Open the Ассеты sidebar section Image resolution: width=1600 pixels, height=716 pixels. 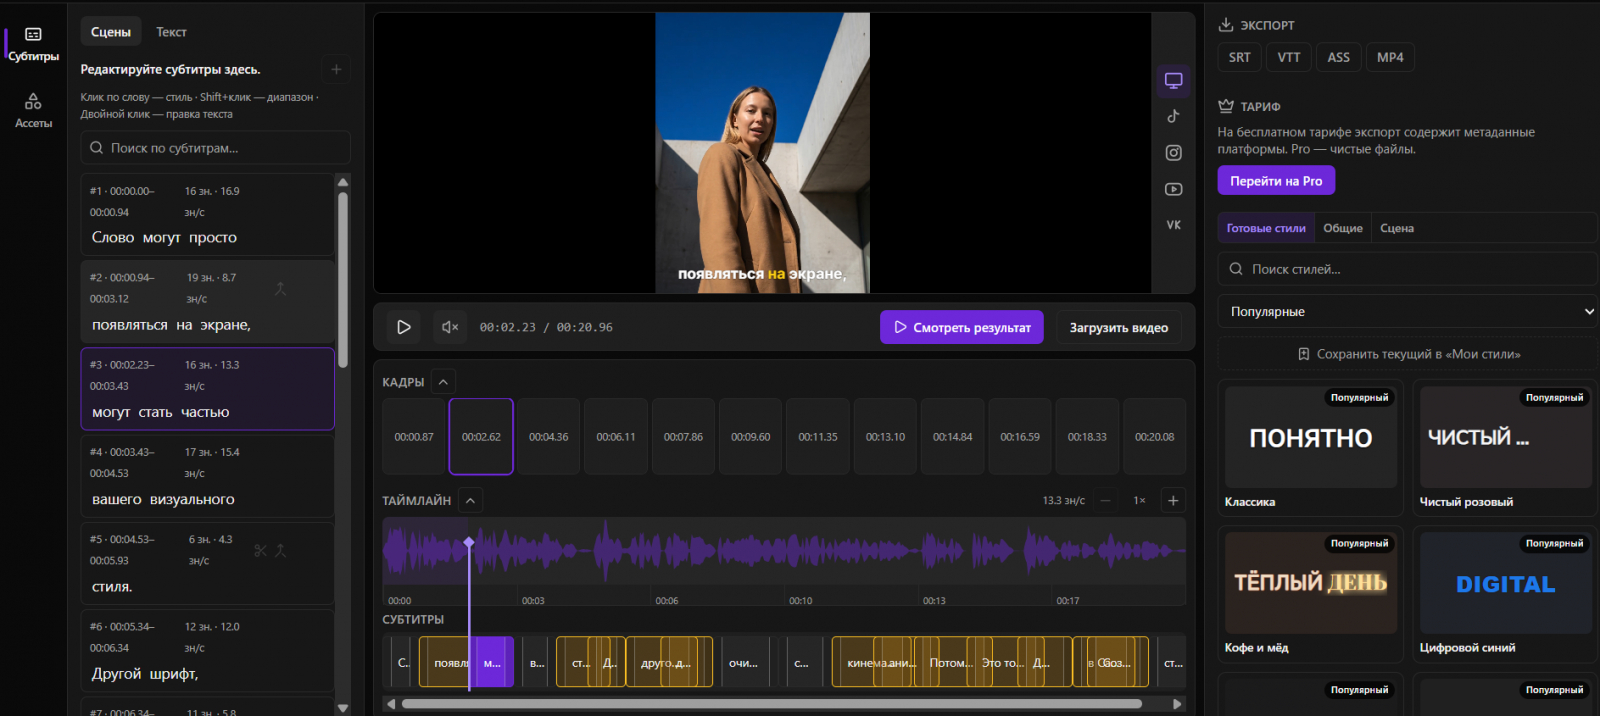click(33, 111)
